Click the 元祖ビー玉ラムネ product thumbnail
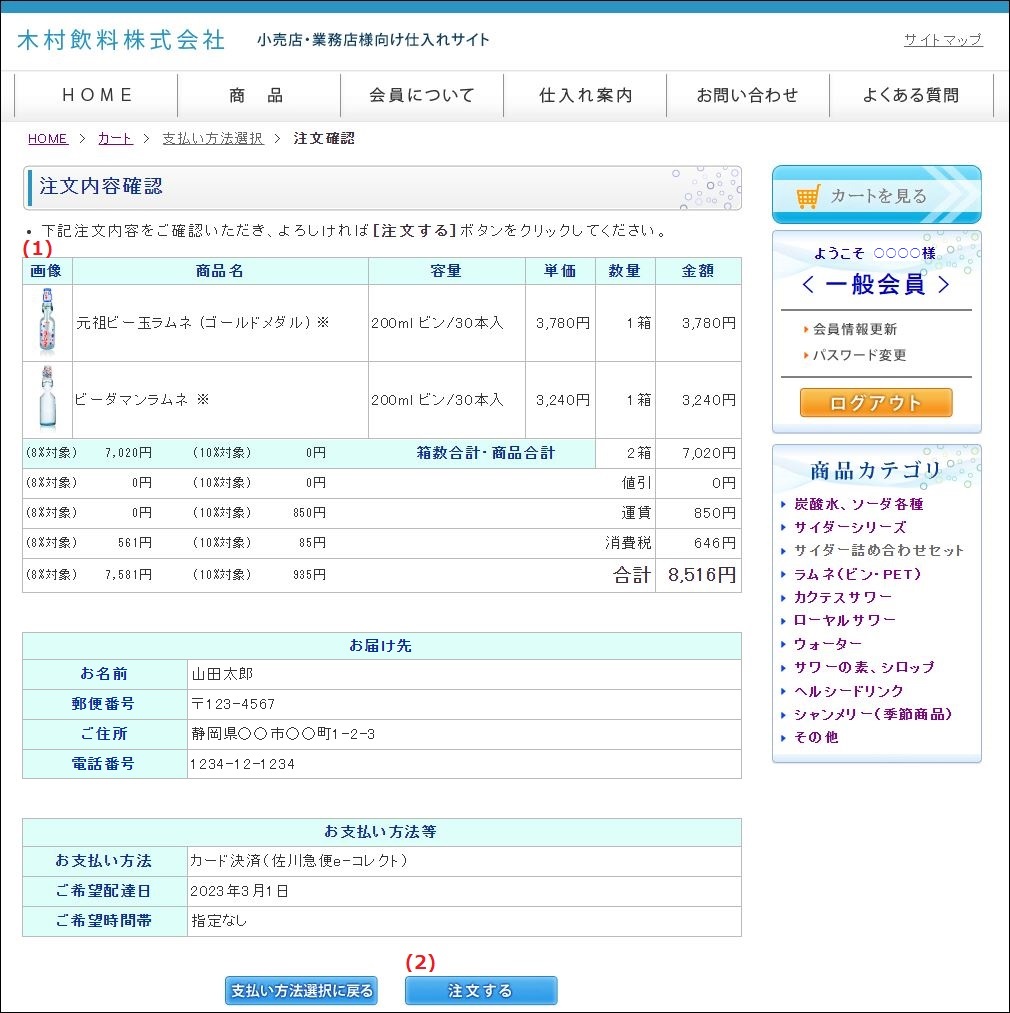The height and width of the screenshot is (1013, 1010). [x=47, y=323]
